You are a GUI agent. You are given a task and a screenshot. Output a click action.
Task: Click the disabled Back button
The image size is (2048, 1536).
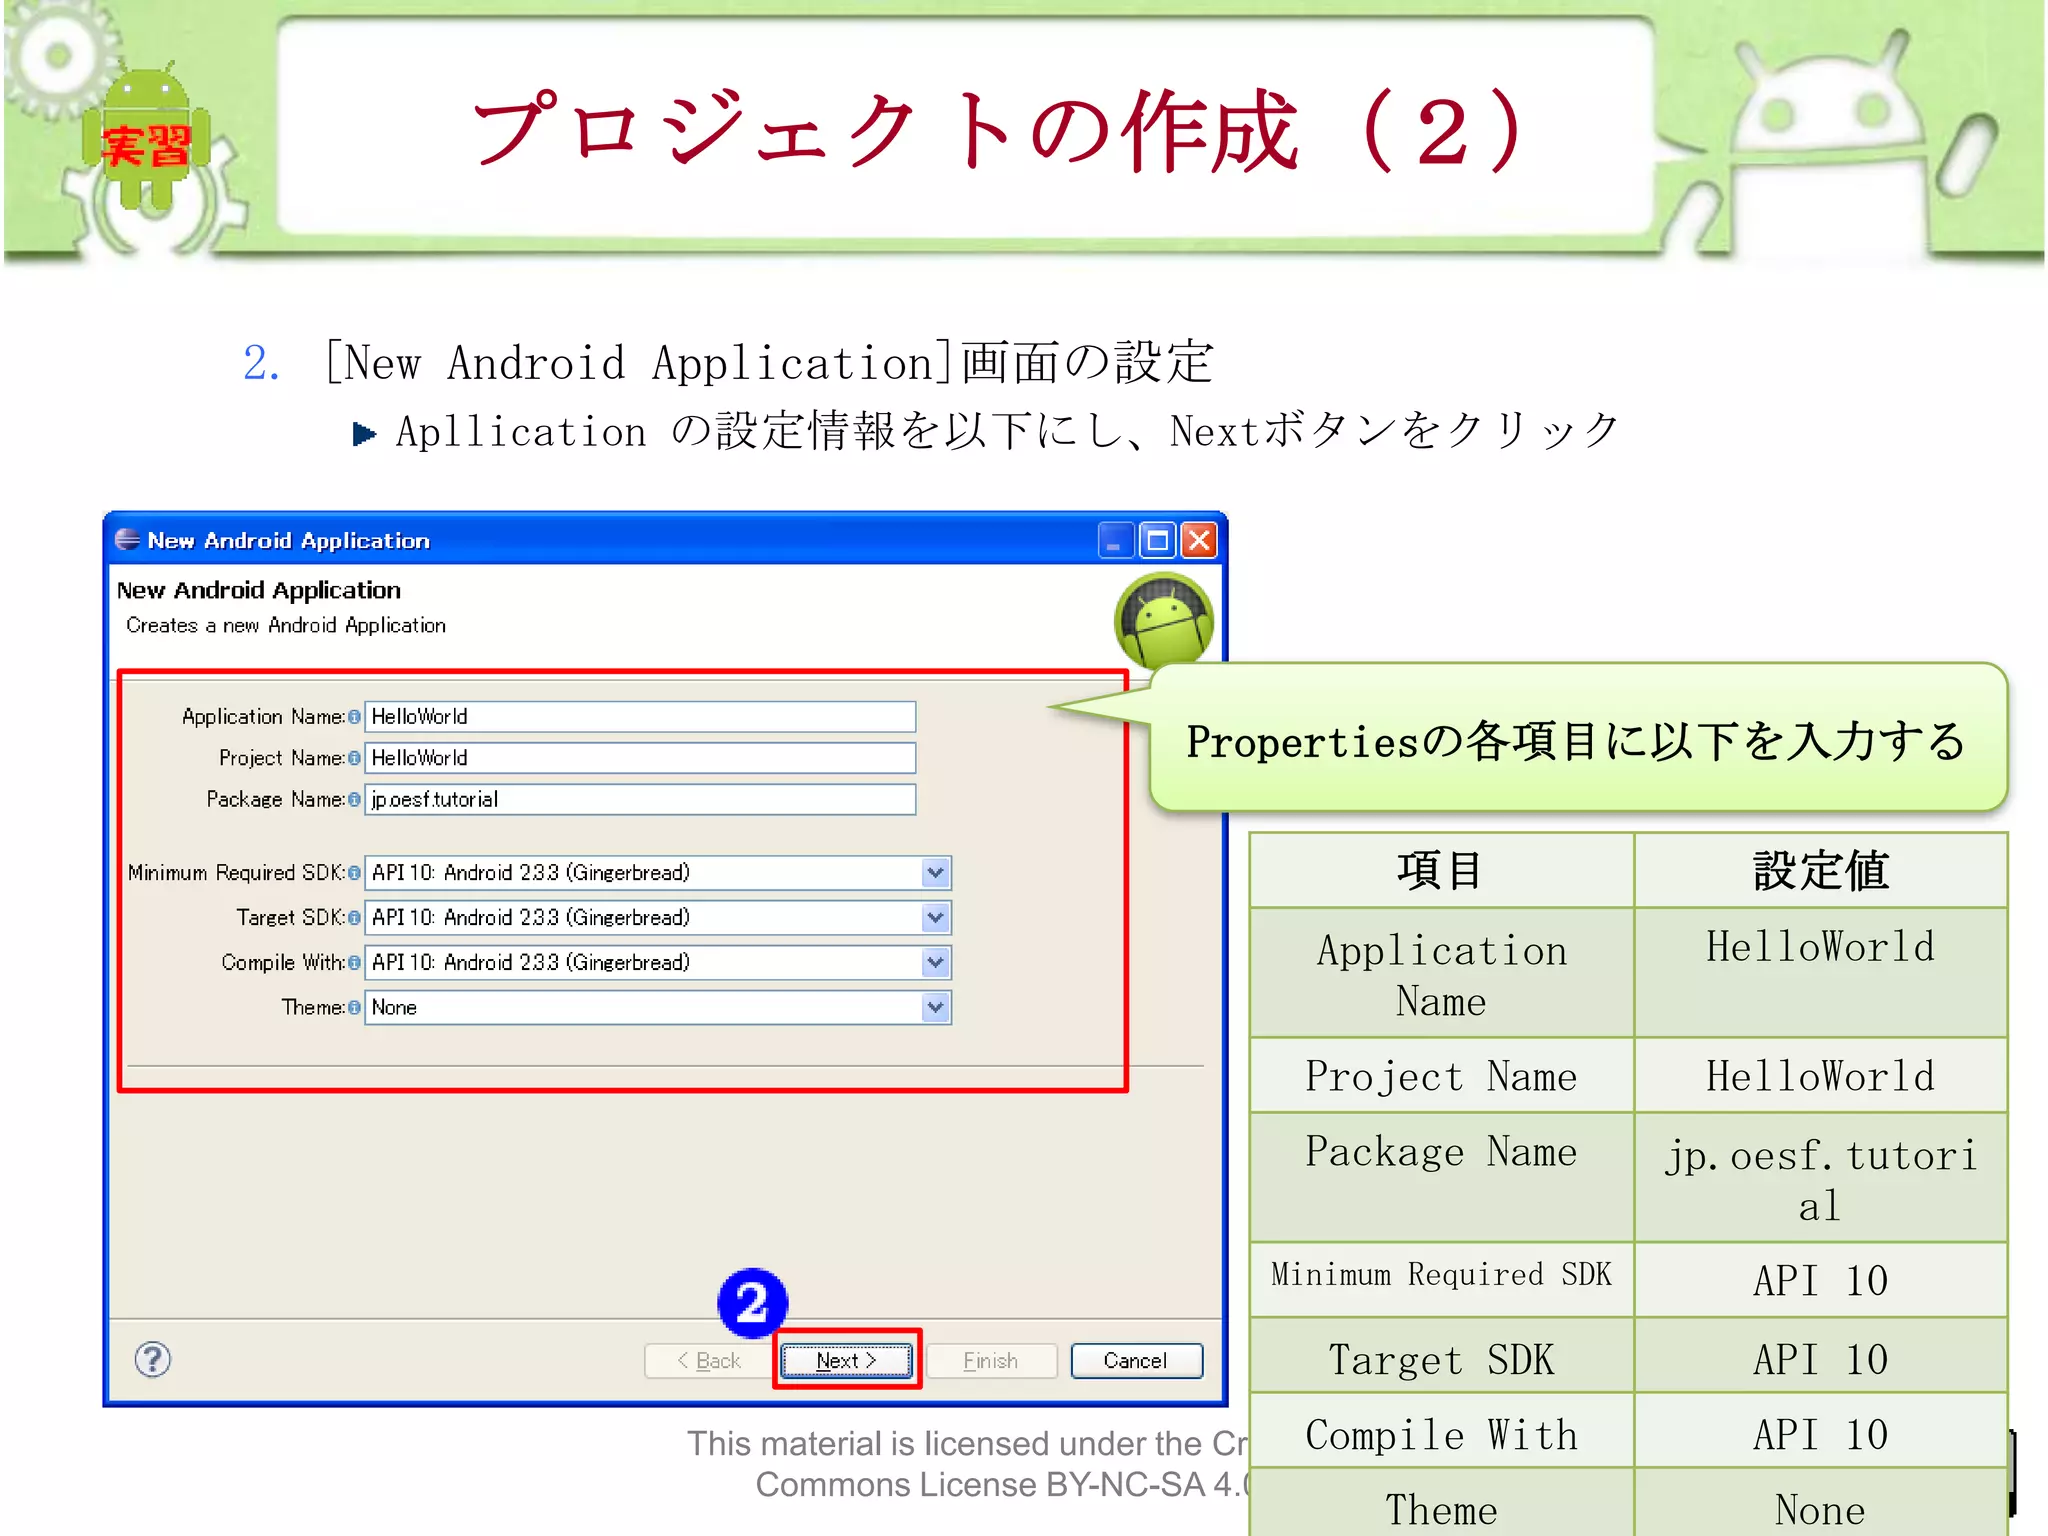(709, 1360)
